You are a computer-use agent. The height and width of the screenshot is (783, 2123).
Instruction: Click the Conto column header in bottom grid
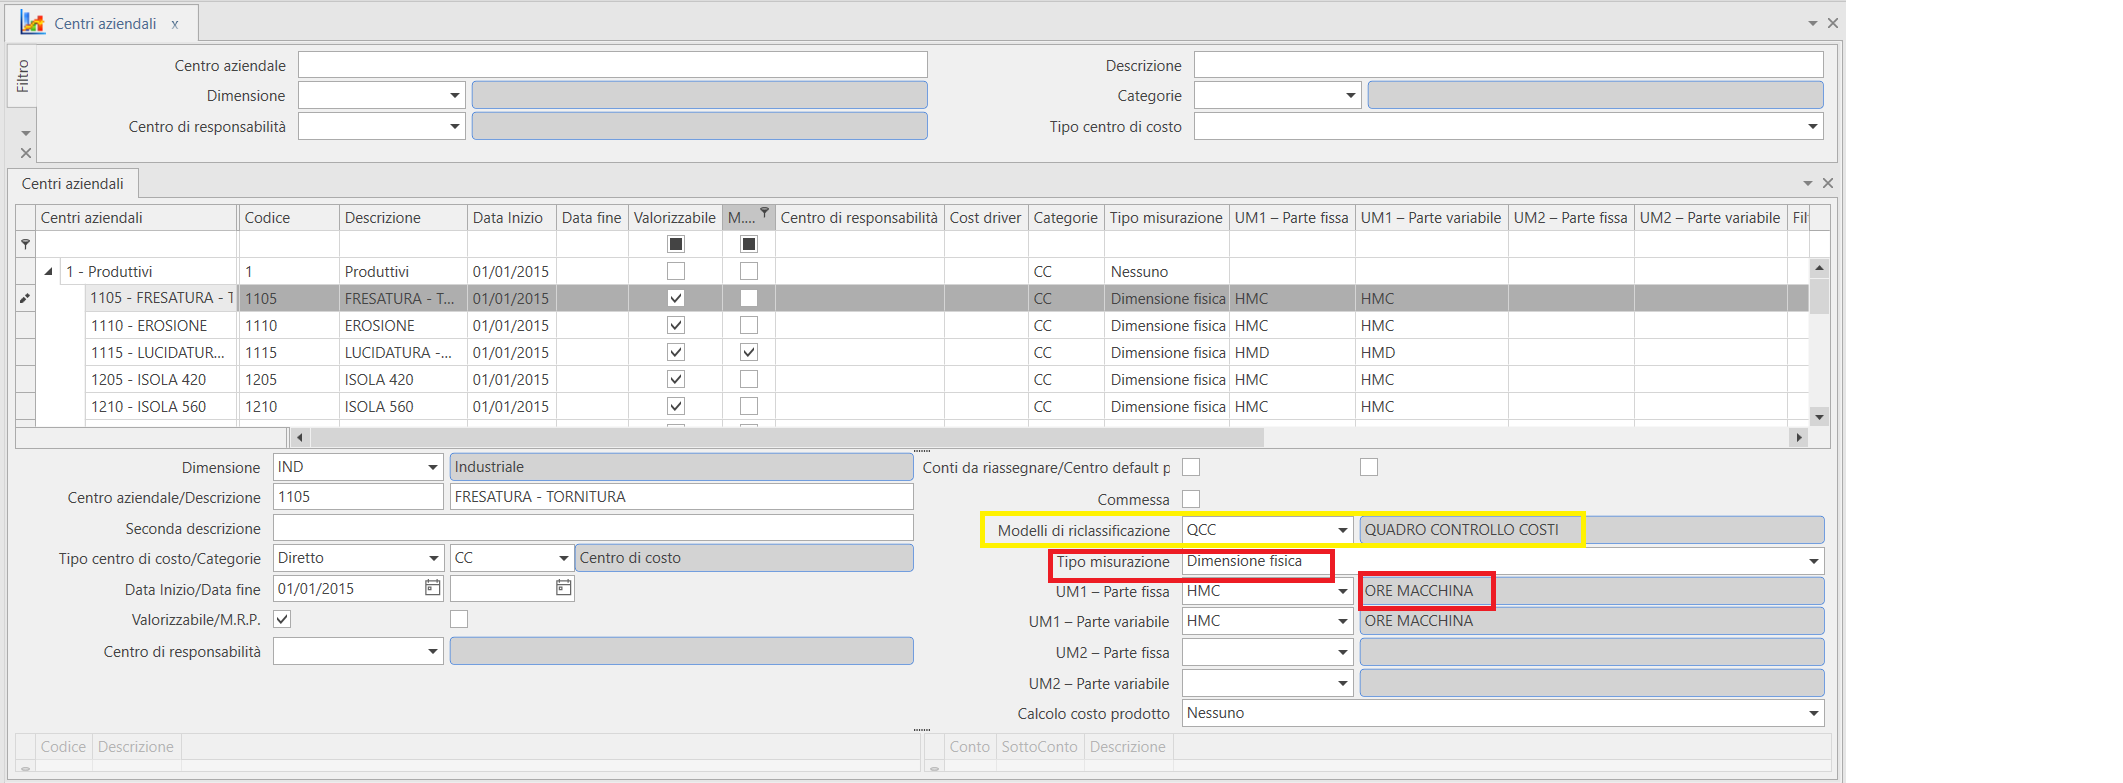click(969, 747)
